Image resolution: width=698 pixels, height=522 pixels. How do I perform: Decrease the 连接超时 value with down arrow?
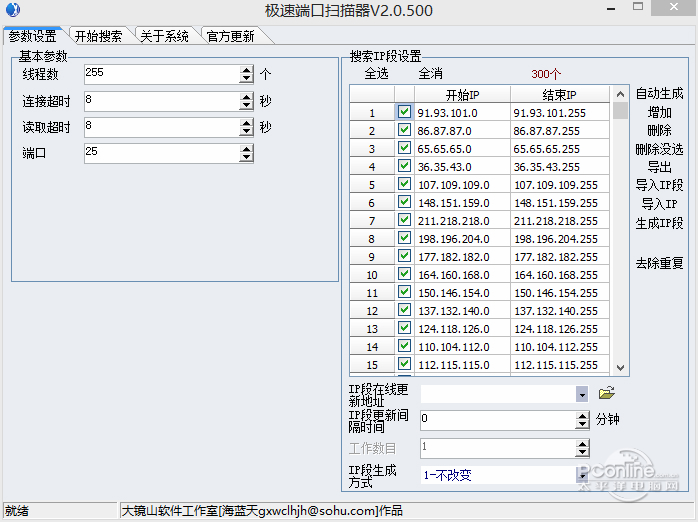(x=246, y=105)
